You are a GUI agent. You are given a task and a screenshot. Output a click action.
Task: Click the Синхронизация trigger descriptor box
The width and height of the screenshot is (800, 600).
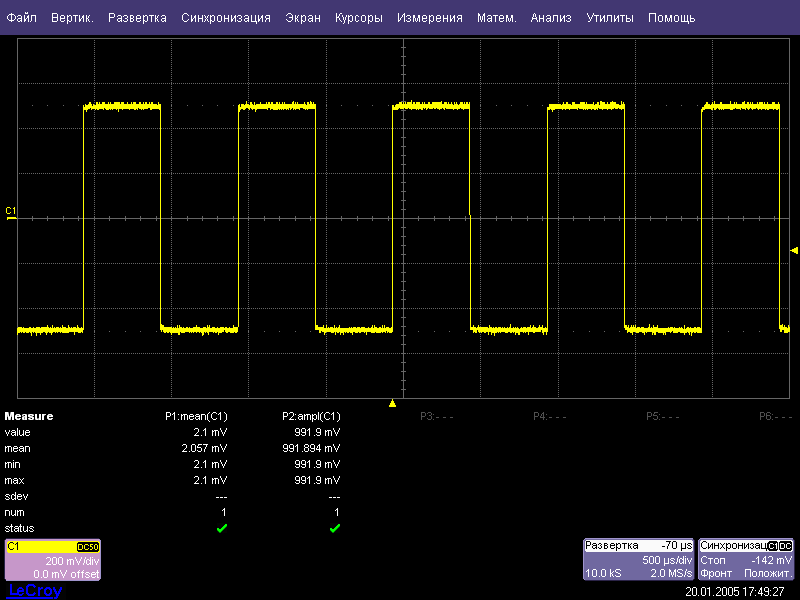point(746,559)
